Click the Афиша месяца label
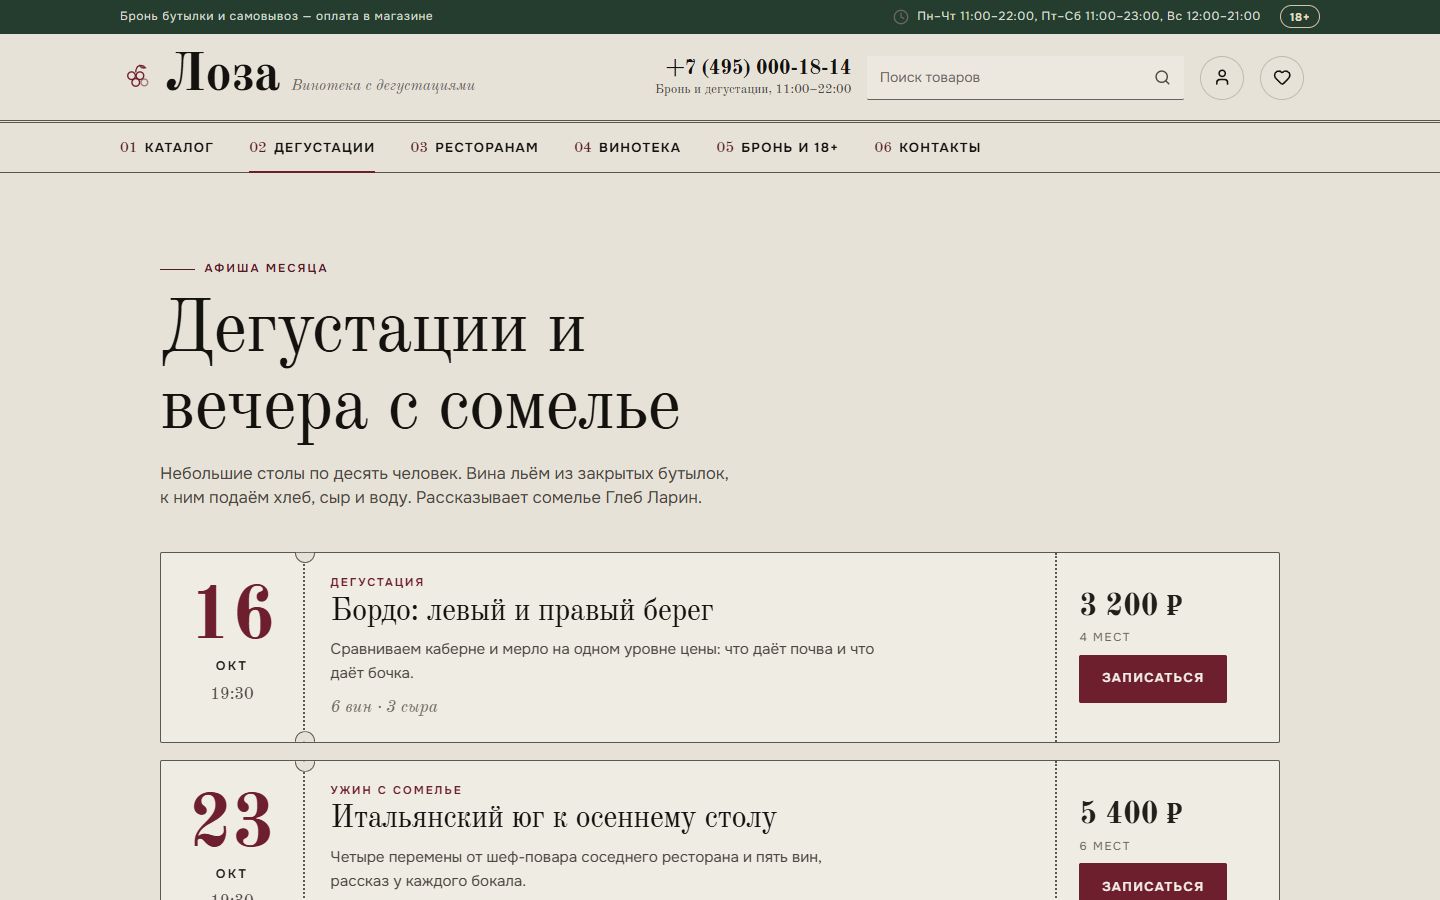 click(266, 268)
